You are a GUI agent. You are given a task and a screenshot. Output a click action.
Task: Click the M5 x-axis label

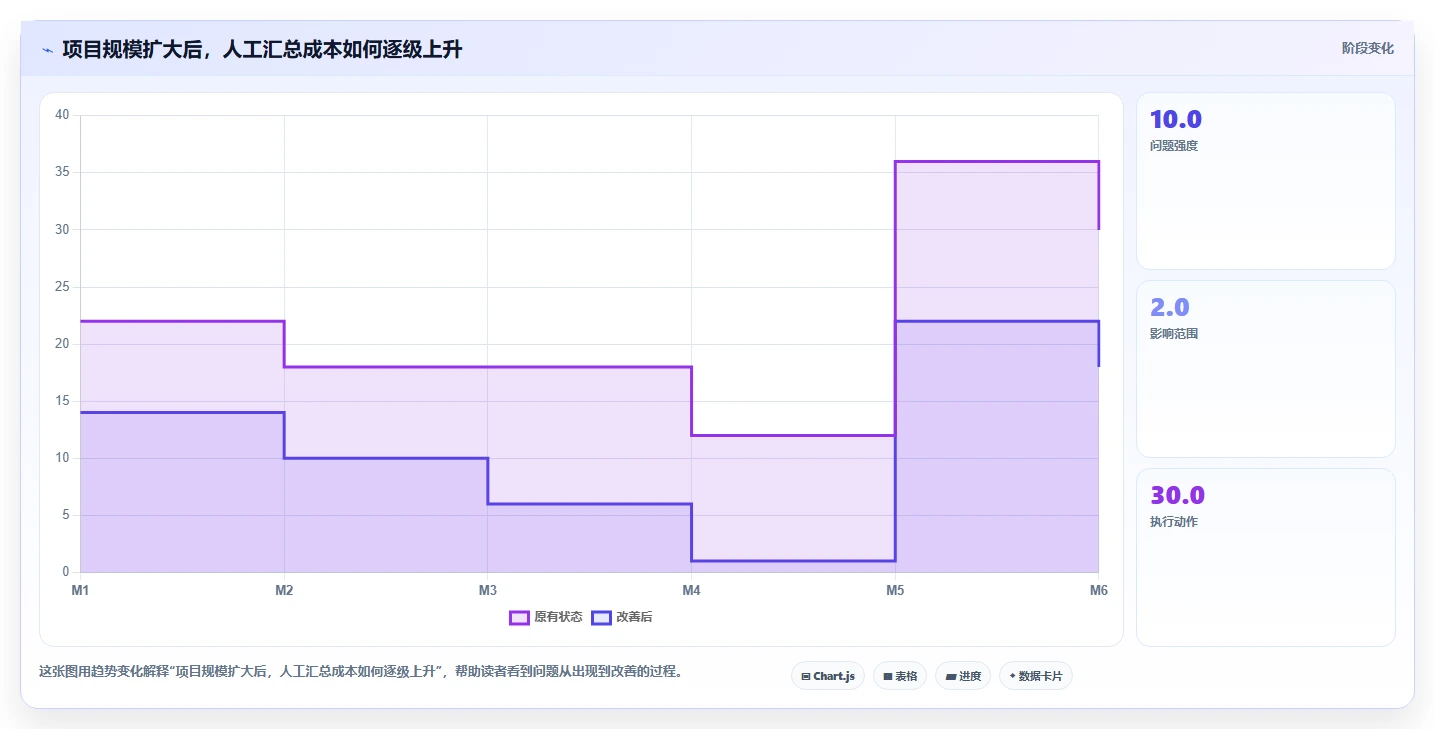tap(895, 590)
